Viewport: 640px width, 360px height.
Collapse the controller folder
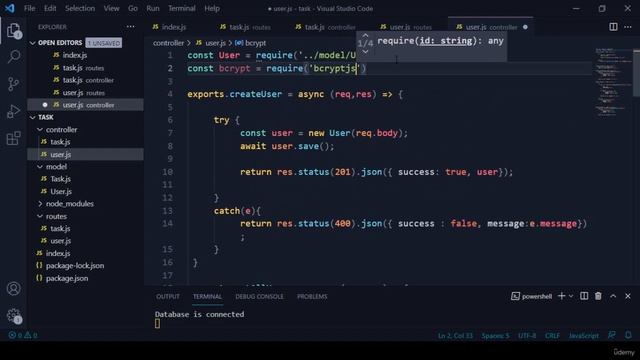coord(40,129)
